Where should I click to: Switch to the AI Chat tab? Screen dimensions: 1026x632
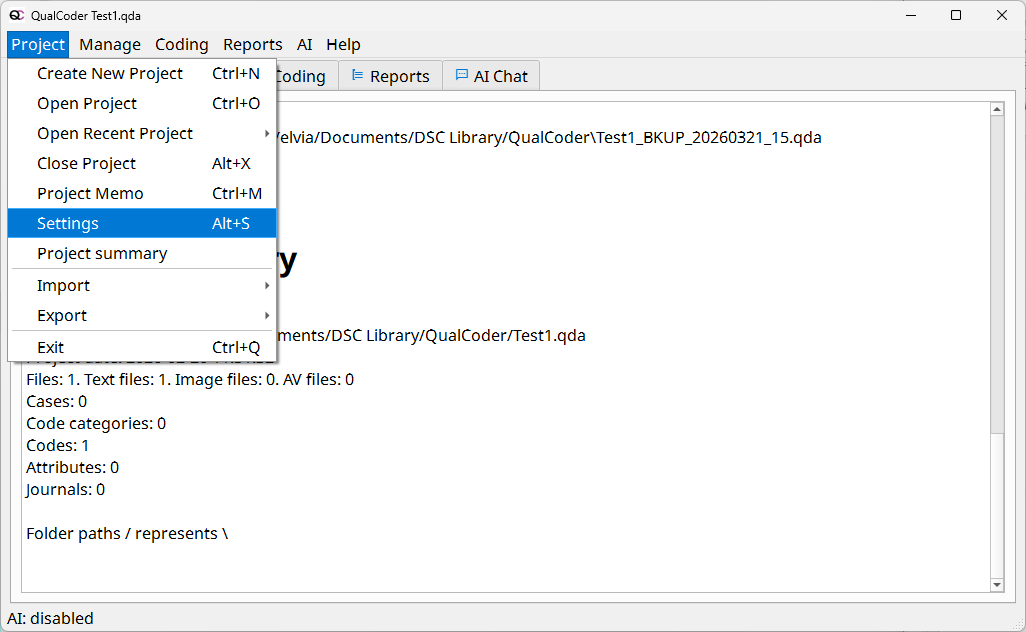tap(491, 76)
